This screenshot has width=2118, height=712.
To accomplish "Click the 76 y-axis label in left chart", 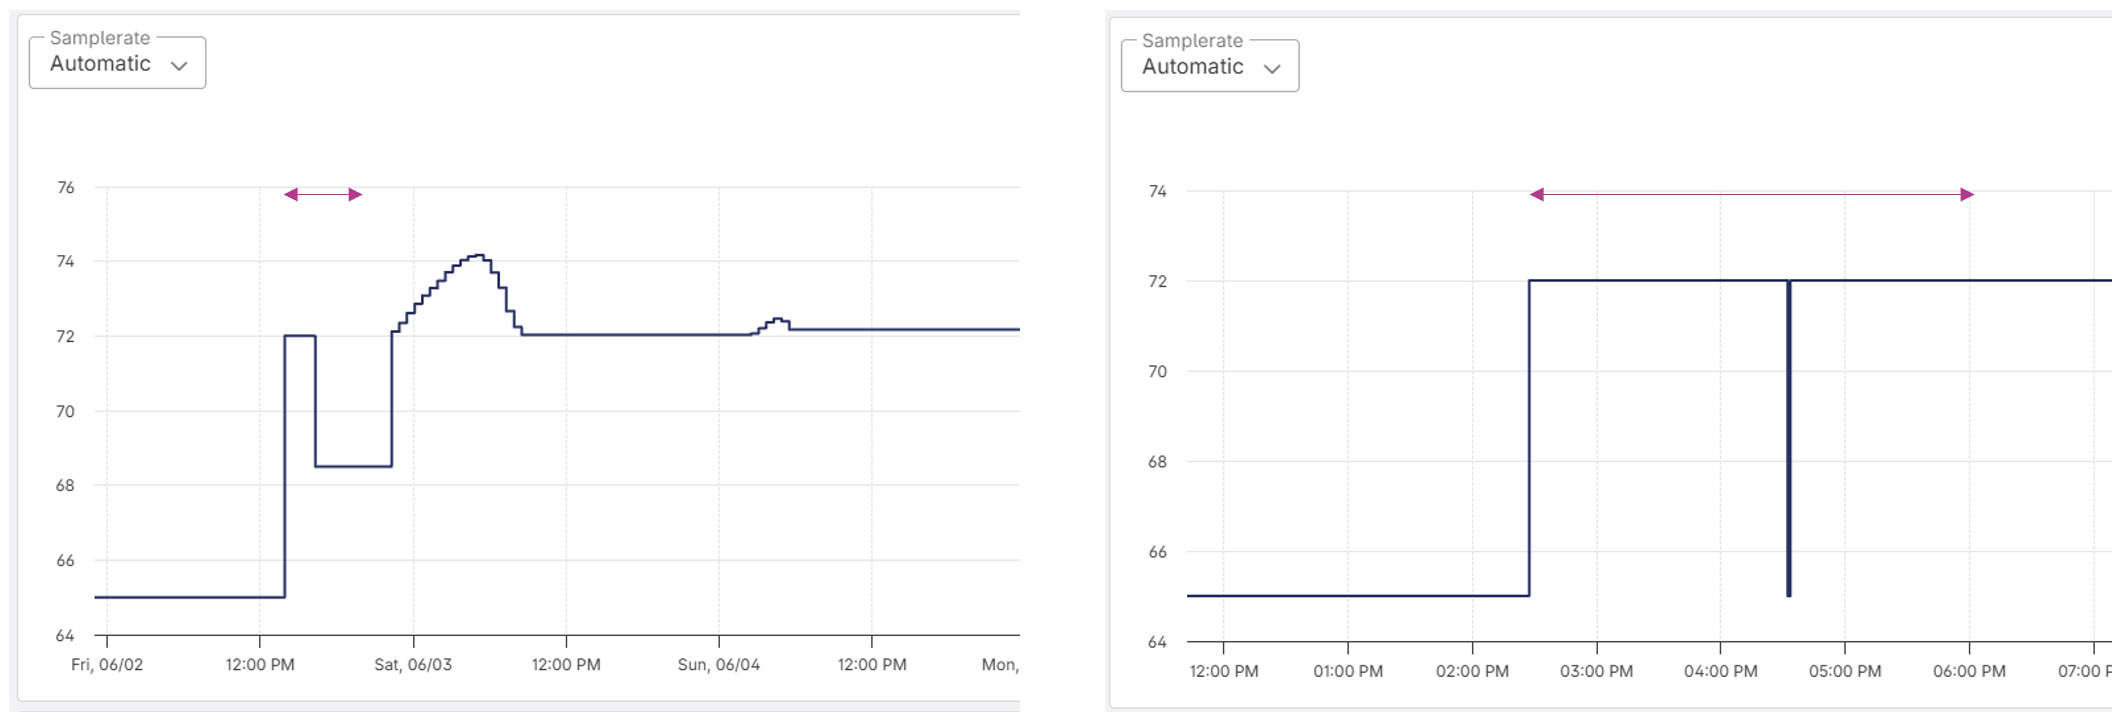I will 66,187.
